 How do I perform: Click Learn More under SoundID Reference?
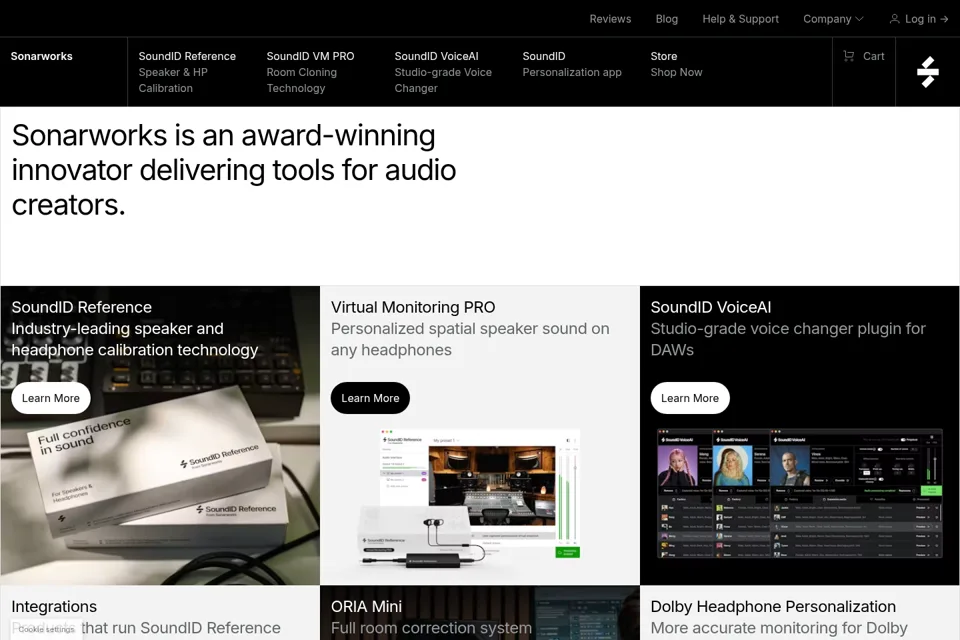tap(51, 398)
